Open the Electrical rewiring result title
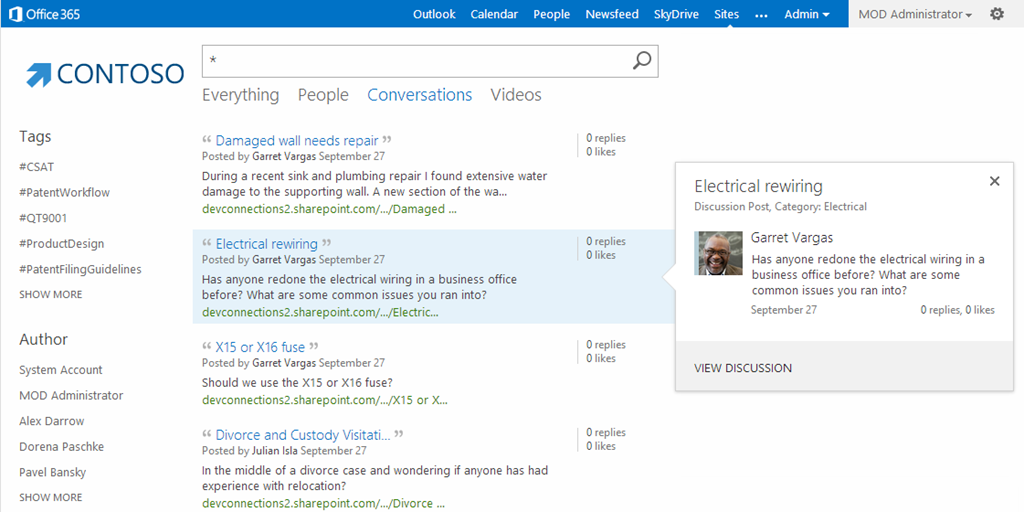 click(x=266, y=244)
